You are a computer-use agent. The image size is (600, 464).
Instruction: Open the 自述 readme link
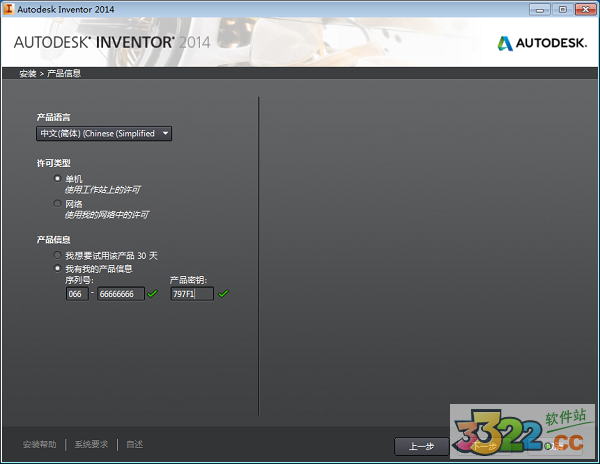[x=134, y=444]
